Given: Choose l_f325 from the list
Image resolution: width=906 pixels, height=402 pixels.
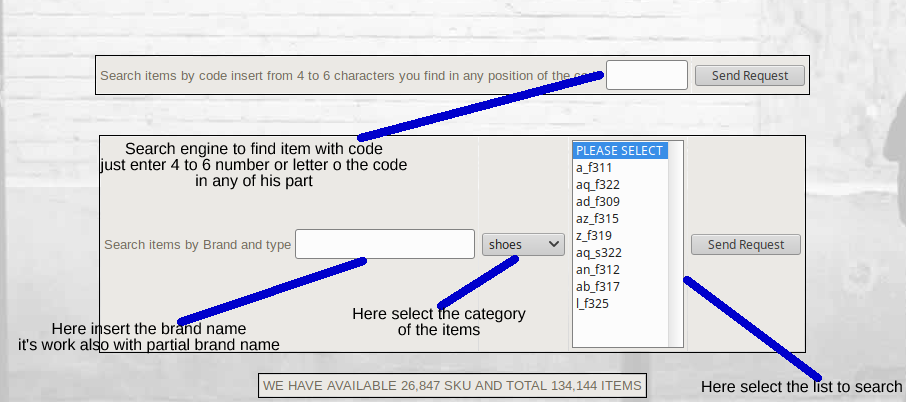Looking at the screenshot, I should [592, 303].
